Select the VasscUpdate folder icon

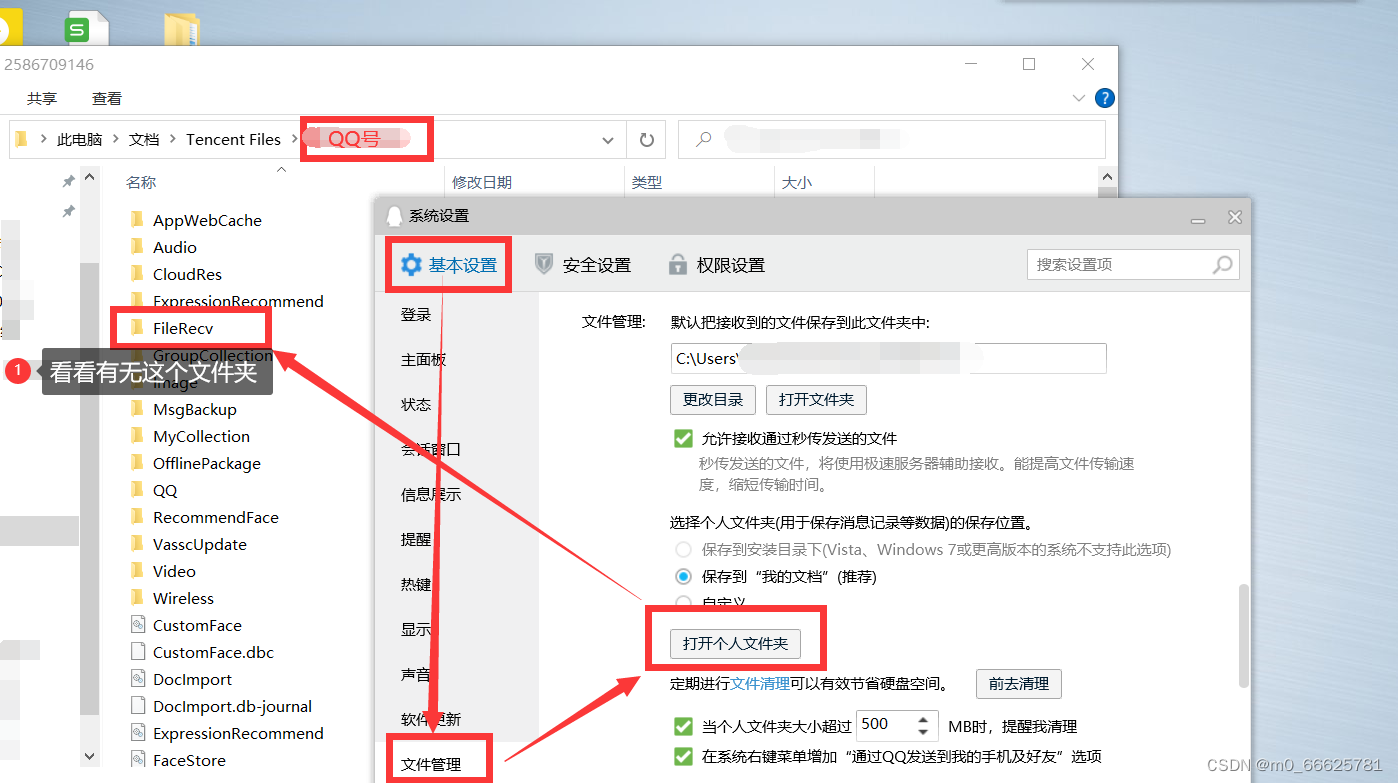[137, 544]
